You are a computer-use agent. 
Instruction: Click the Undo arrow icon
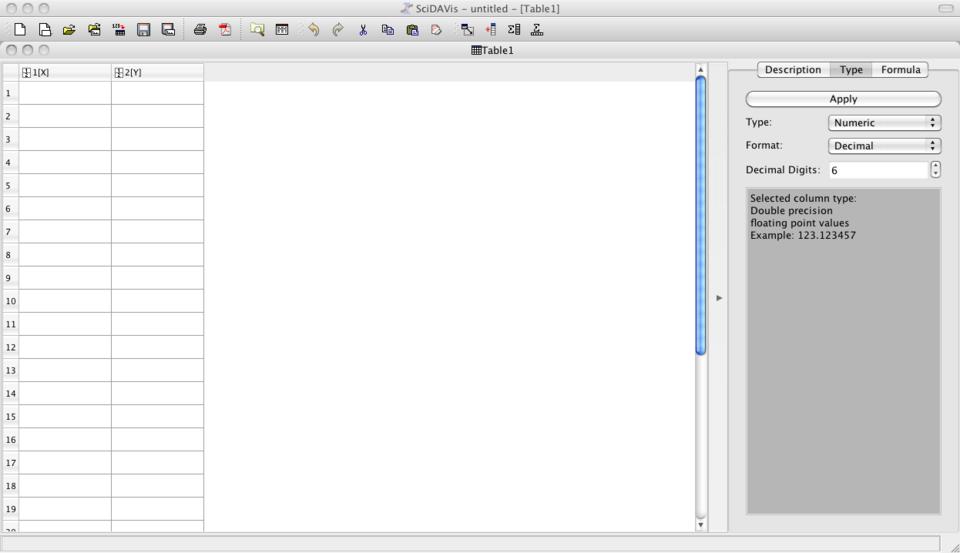(x=313, y=30)
